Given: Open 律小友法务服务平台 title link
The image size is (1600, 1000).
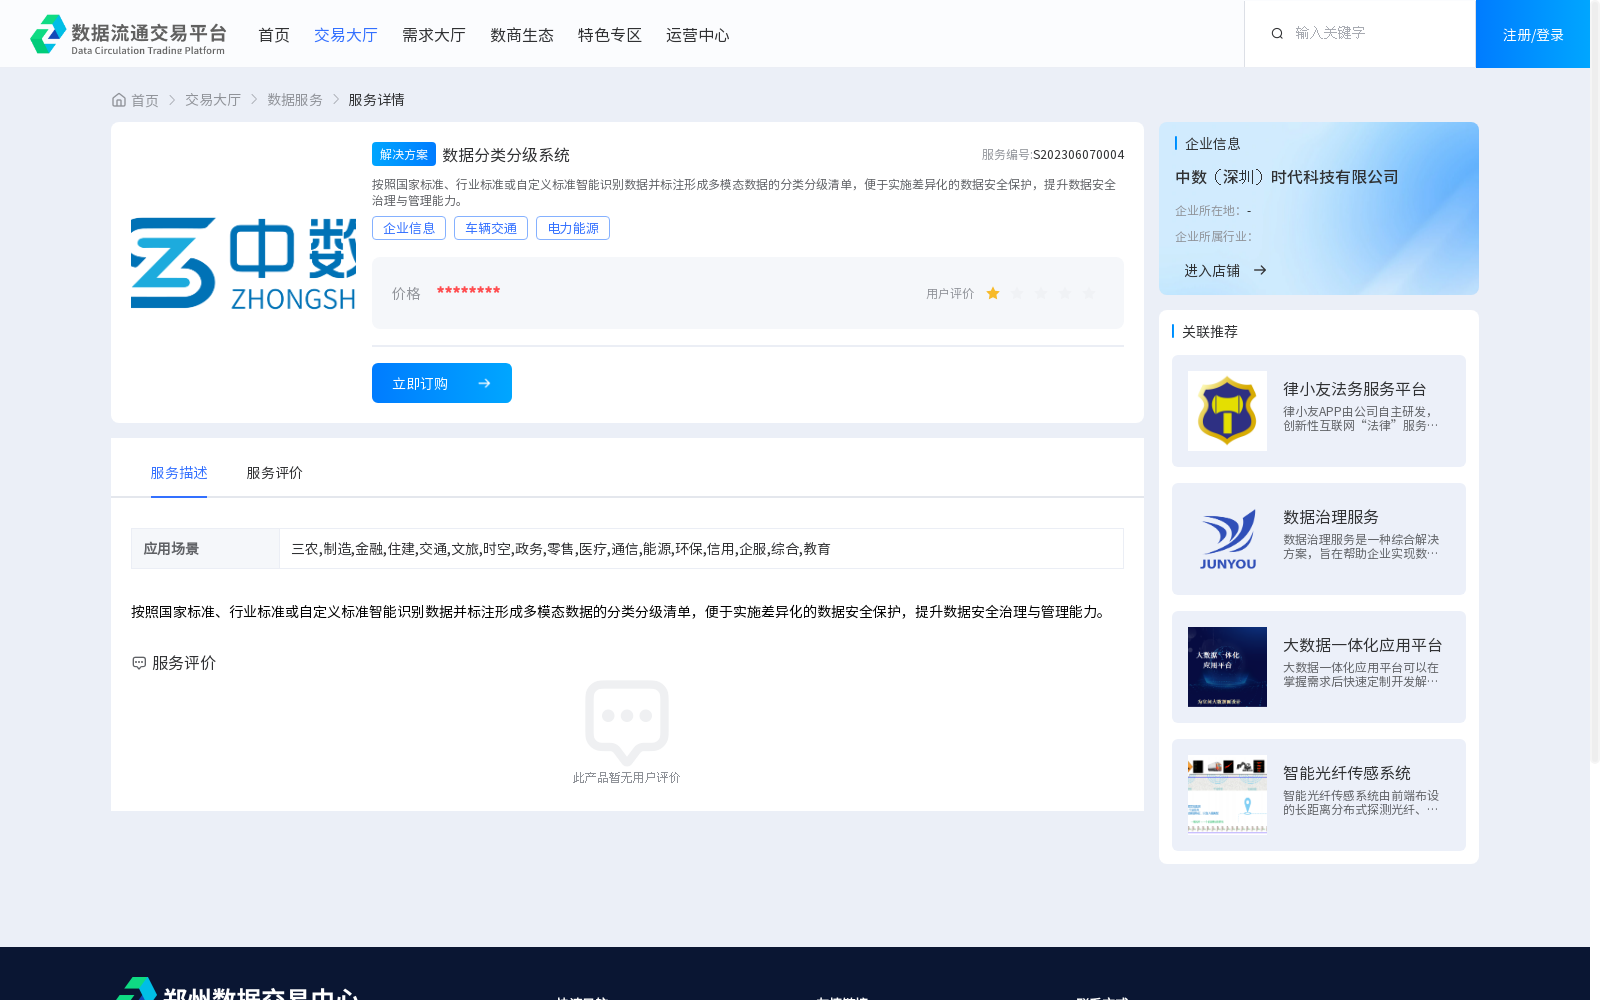Looking at the screenshot, I should 1355,389.
